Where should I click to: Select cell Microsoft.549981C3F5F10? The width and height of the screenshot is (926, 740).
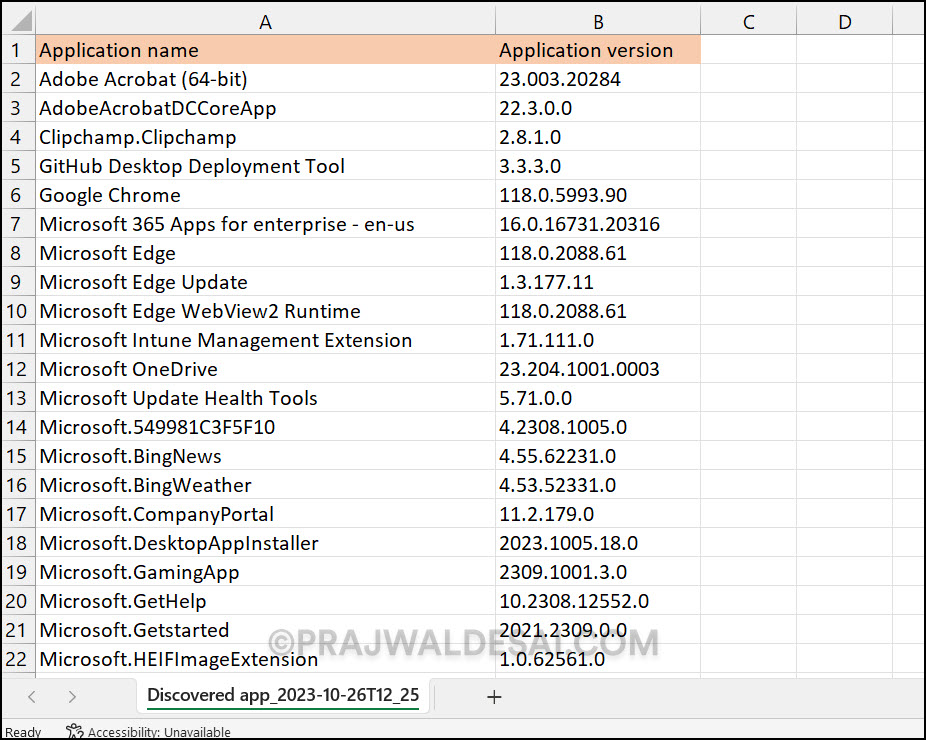(265, 427)
